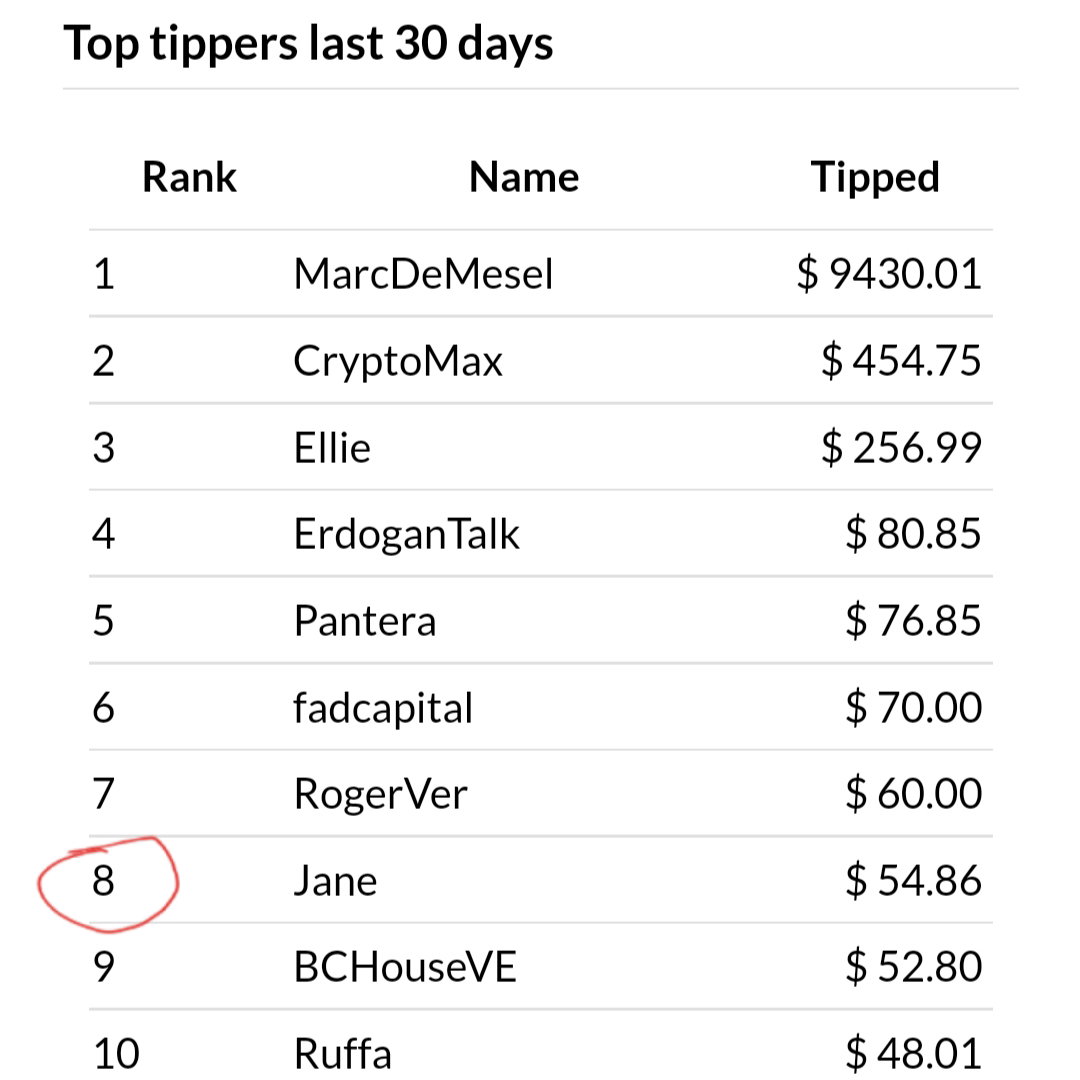The image size is (1080, 1080).
Task: Click the Tipped column header
Action: point(875,178)
